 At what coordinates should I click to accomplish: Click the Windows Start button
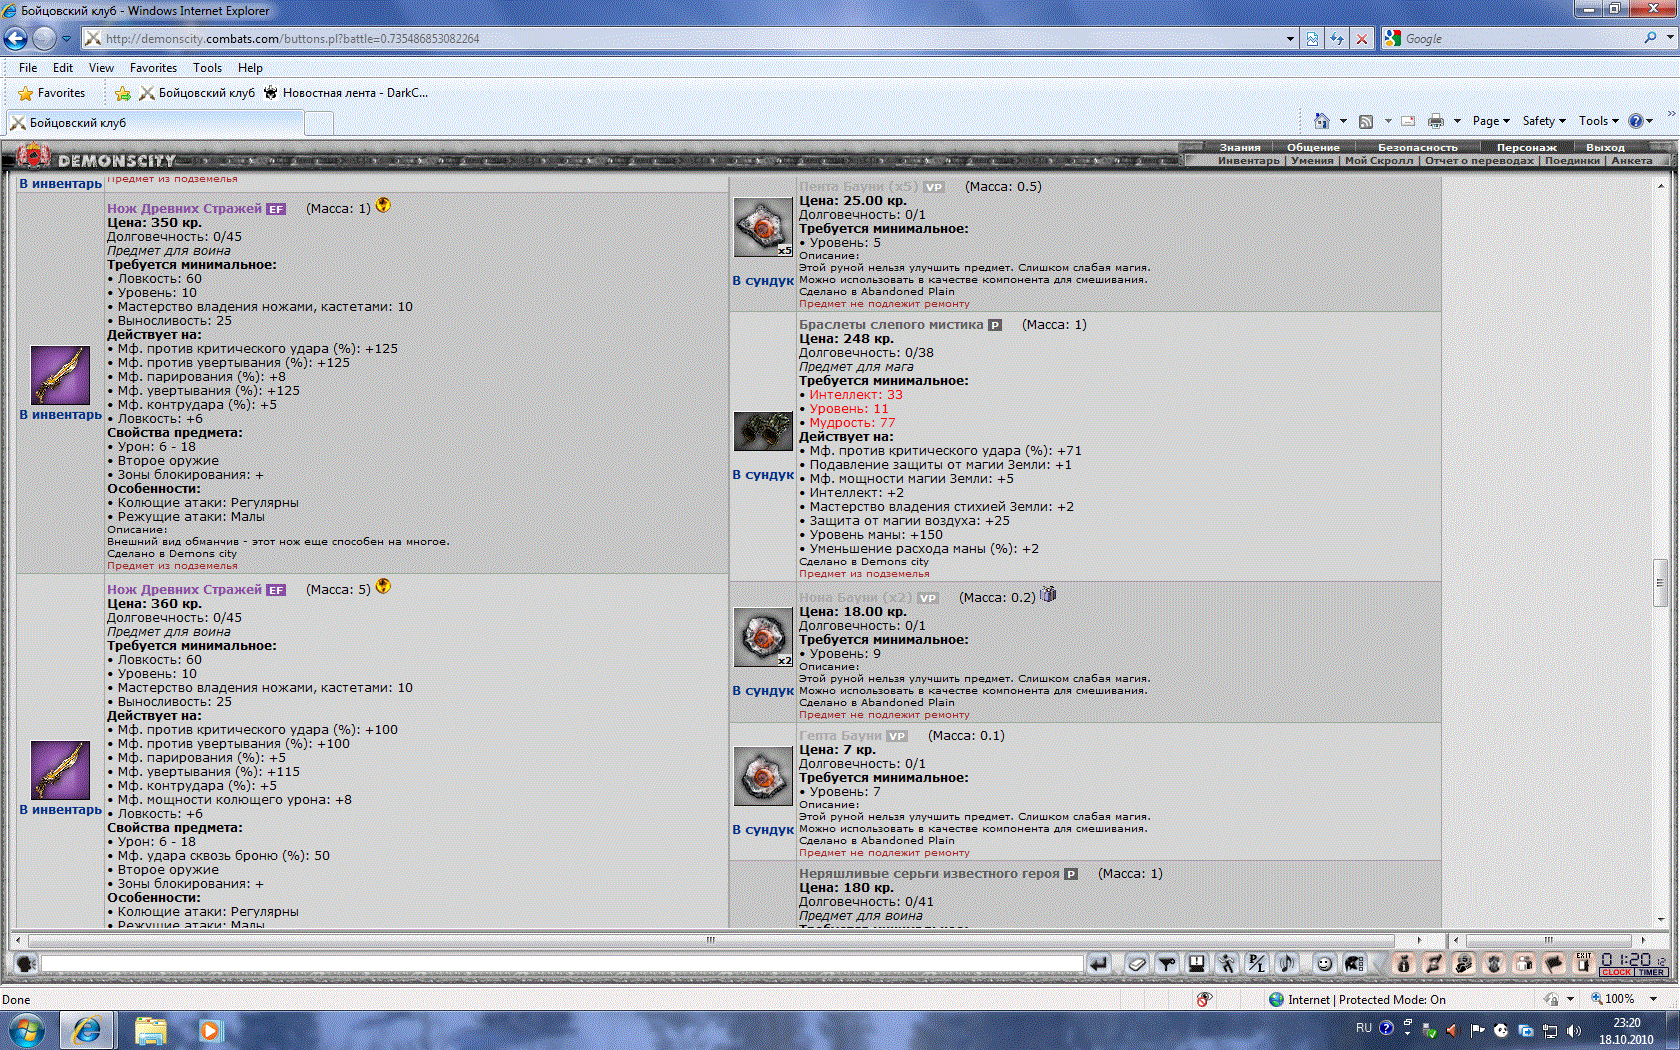click(26, 1030)
